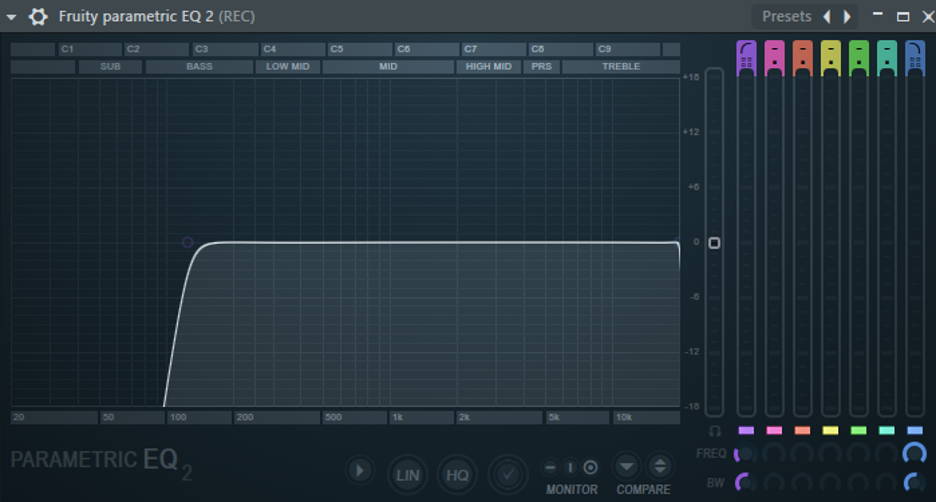Click the 1k frequency label on bottom axis

[x=398, y=417]
